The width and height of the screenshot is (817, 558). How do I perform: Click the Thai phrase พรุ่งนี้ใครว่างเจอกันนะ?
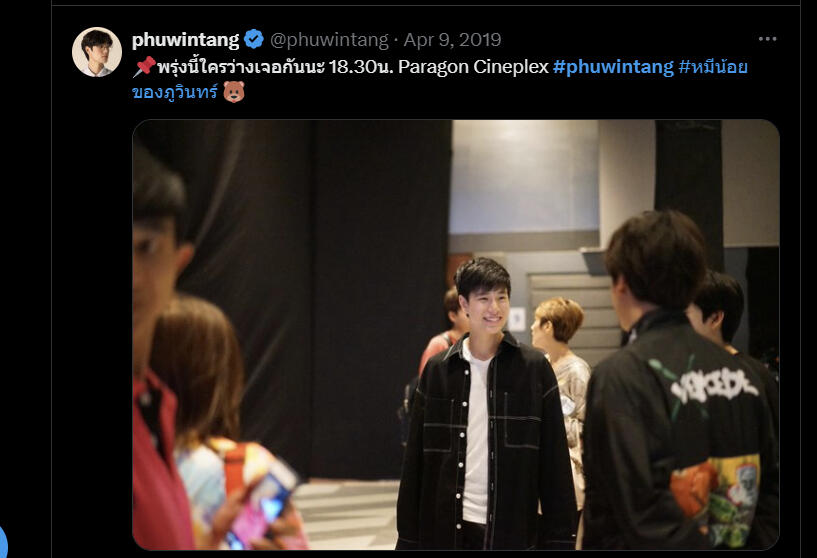[x=241, y=67]
